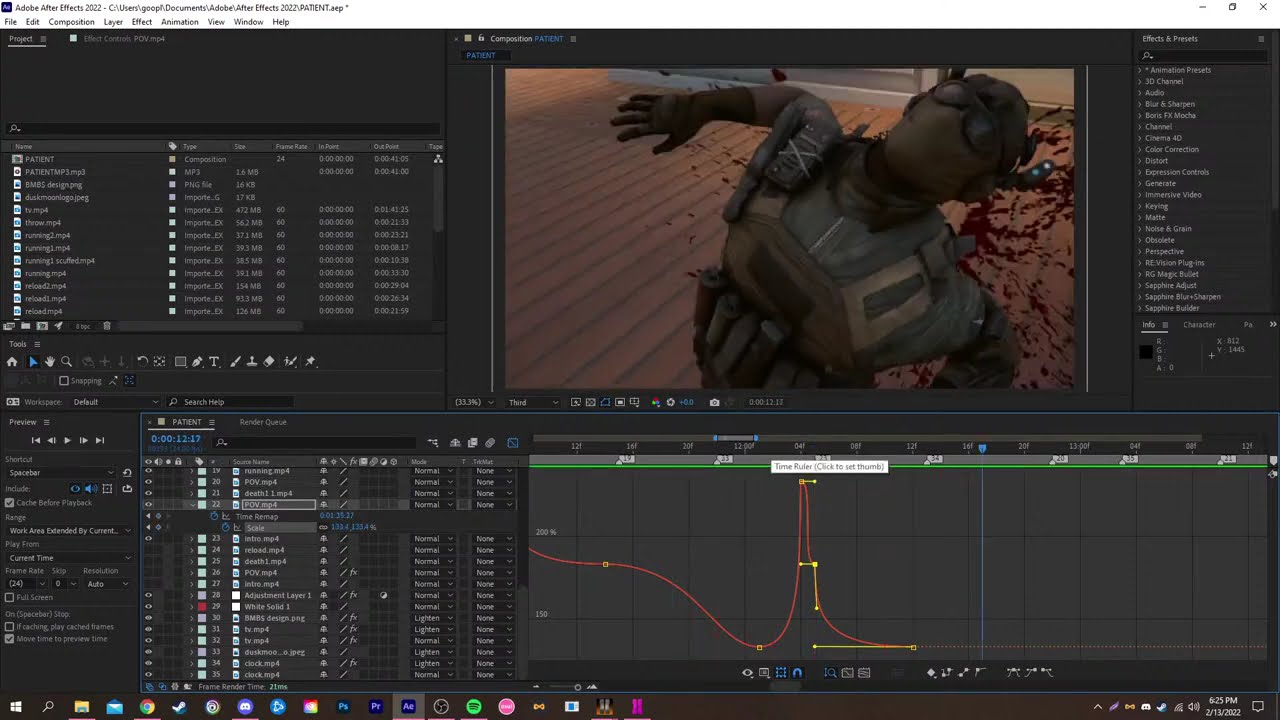This screenshot has width=1280, height=720.
Task: Enable the Snapping checkbox
Action: [64, 381]
